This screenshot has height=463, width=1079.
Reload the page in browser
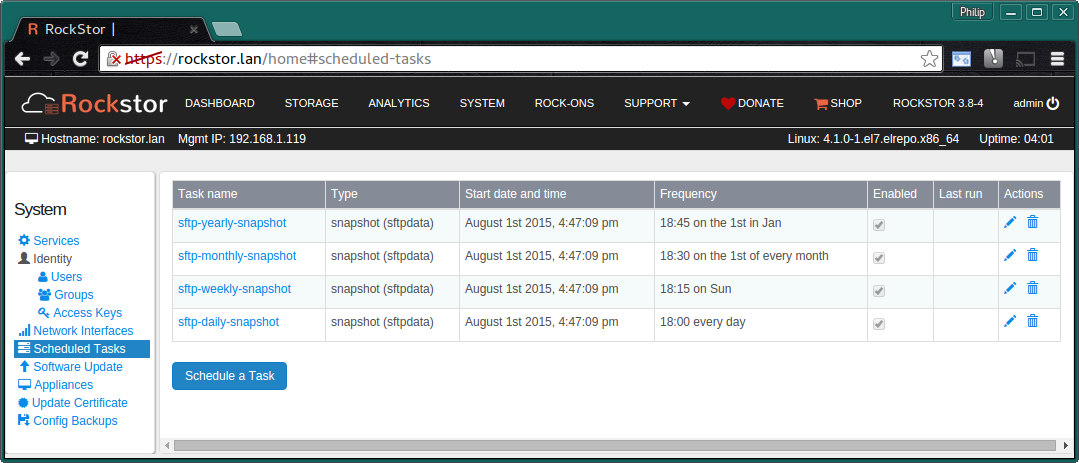click(81, 59)
